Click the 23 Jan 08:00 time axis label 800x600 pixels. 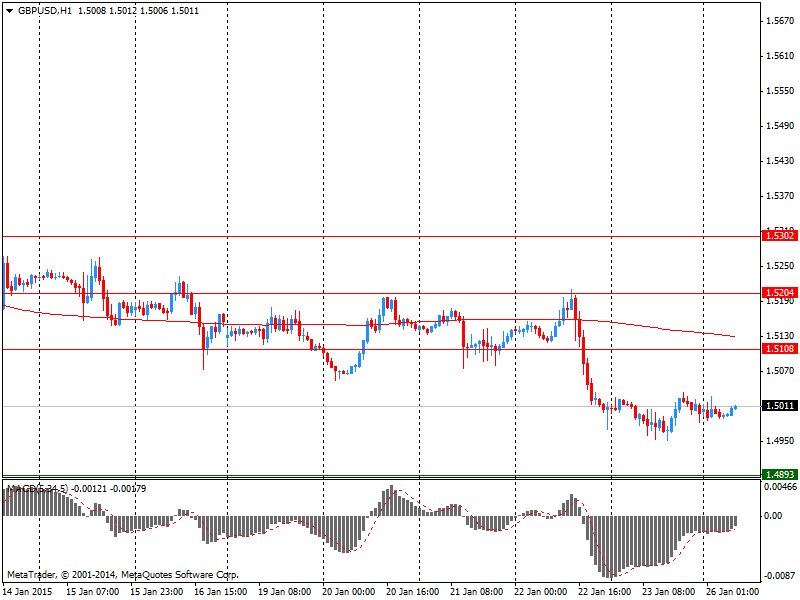[668, 592]
